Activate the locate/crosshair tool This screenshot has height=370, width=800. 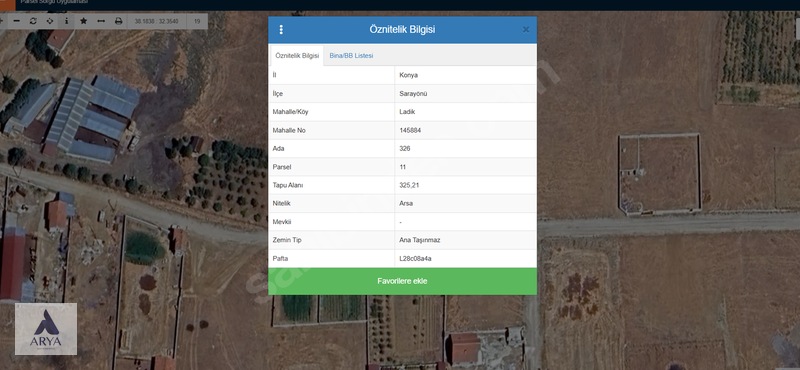pyautogui.click(x=49, y=21)
